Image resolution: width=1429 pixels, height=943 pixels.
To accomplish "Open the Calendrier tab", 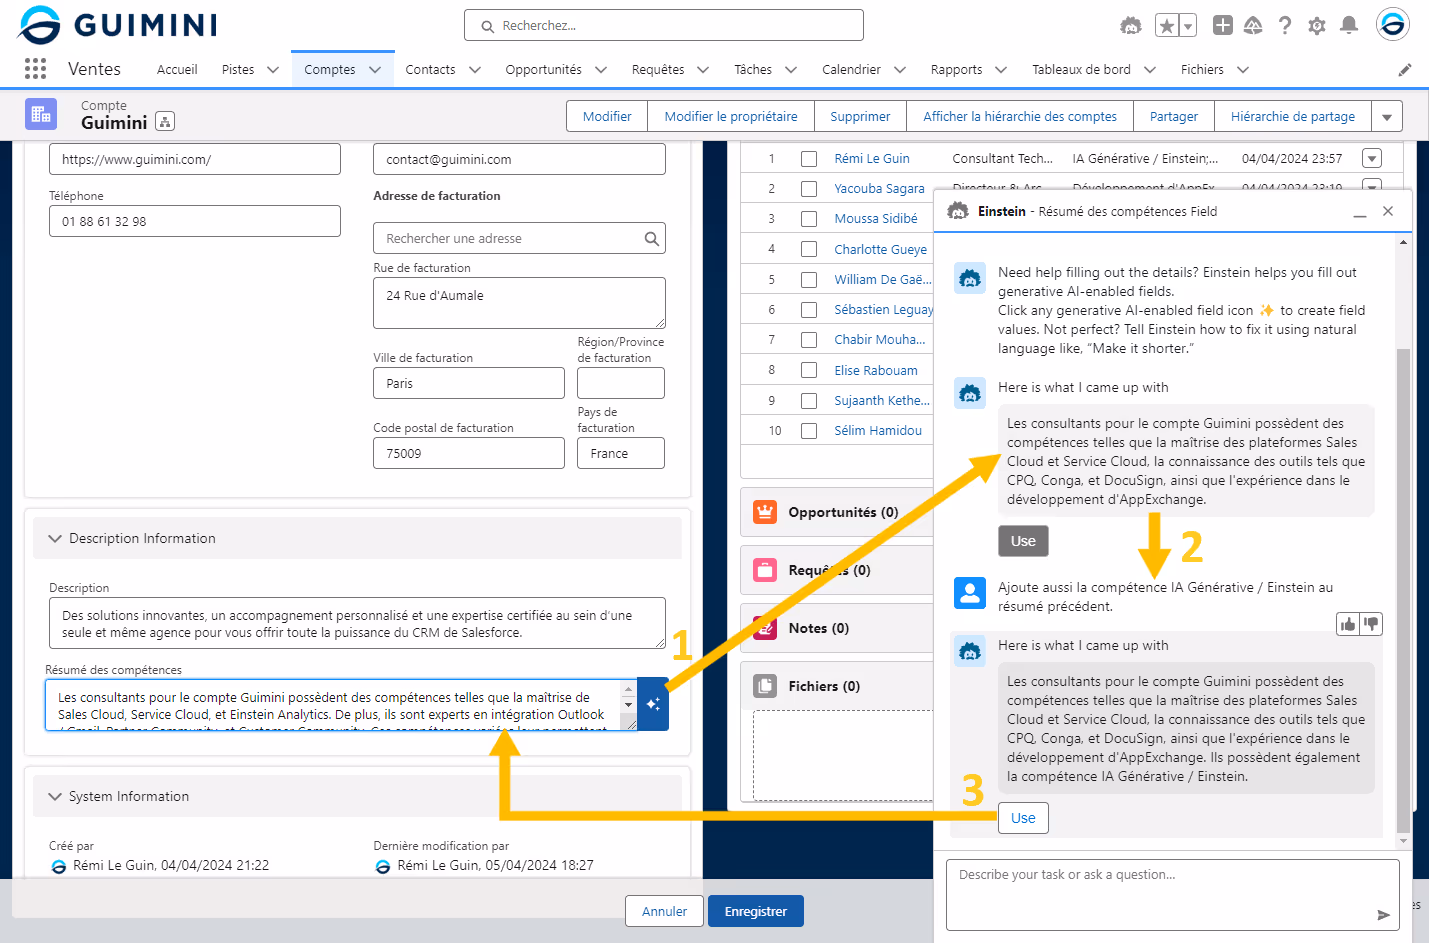I will (851, 70).
